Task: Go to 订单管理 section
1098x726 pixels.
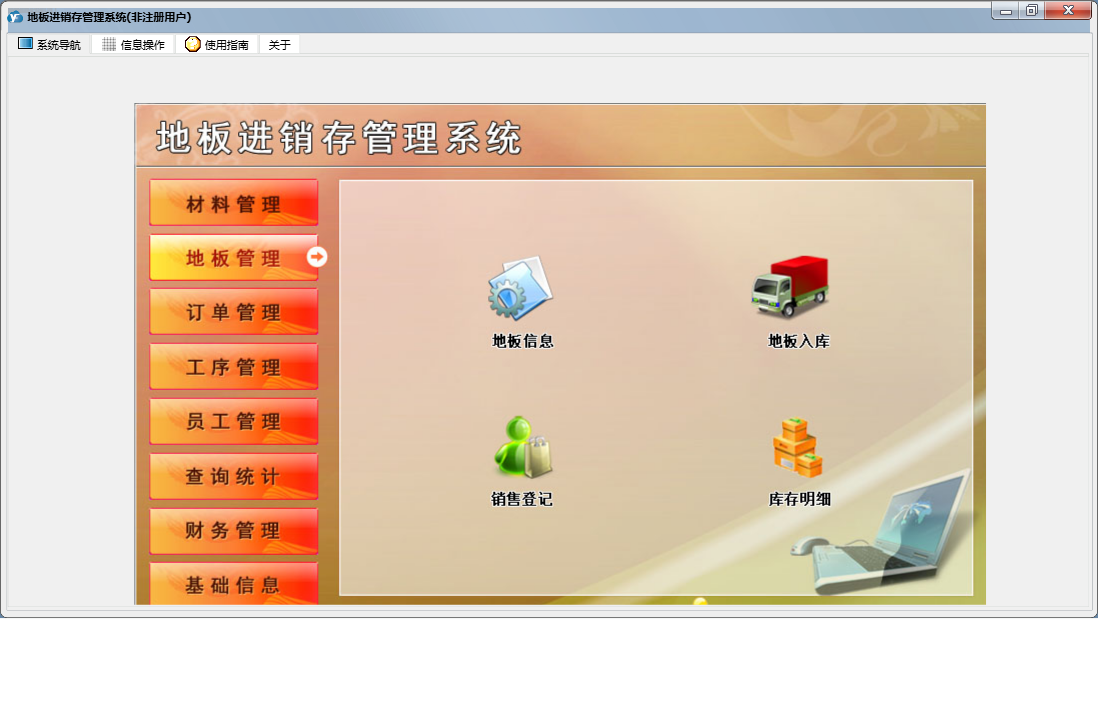Action: click(x=234, y=312)
